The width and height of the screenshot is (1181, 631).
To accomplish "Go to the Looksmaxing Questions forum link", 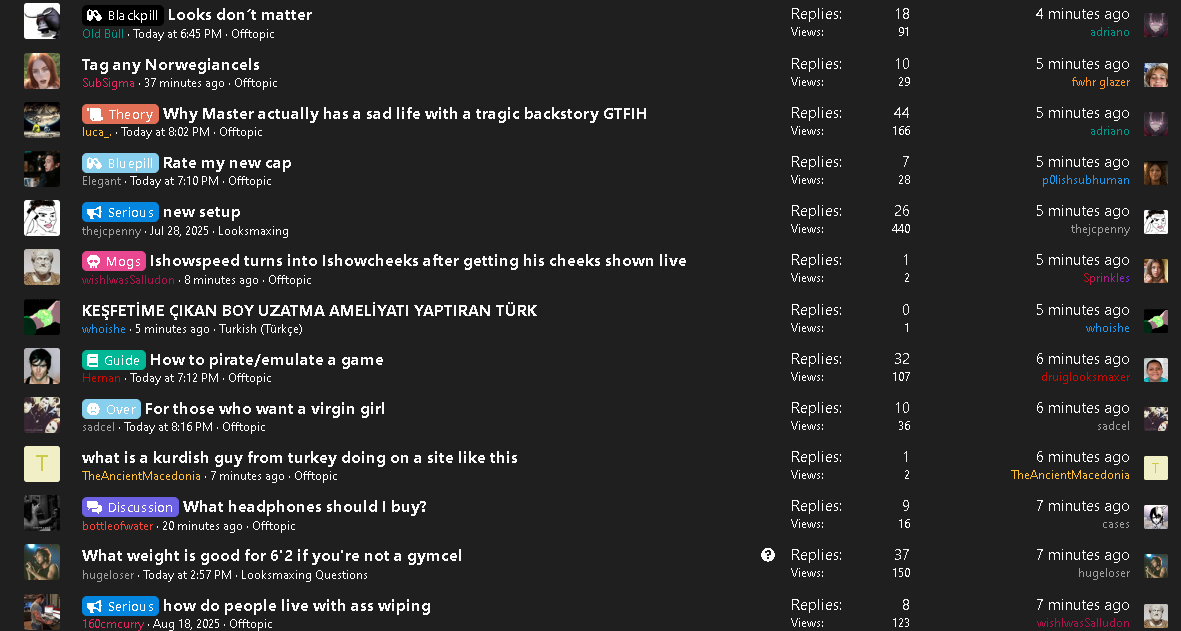I will tap(304, 575).
